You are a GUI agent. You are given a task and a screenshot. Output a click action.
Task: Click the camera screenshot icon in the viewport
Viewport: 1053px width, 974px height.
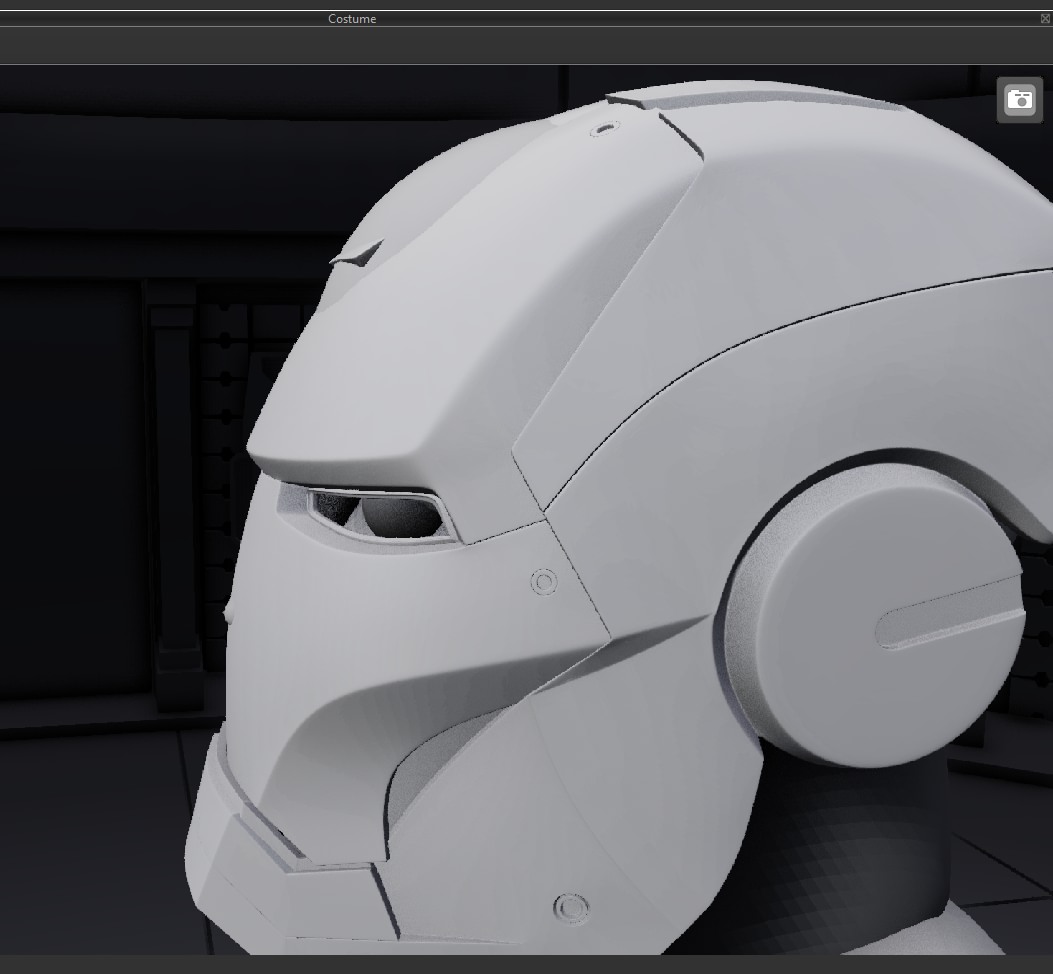(1019, 100)
